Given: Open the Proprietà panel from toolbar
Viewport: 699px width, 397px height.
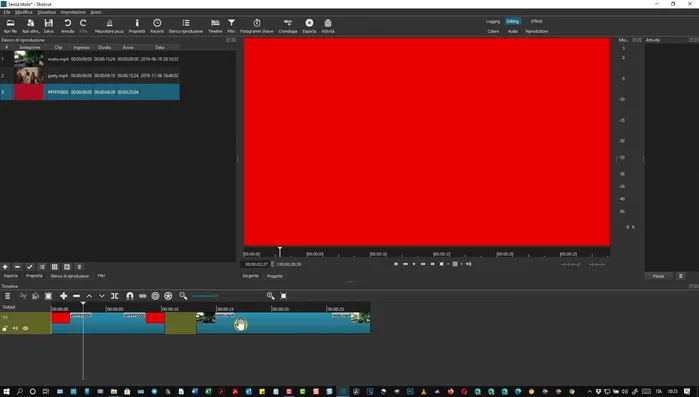Looking at the screenshot, I should click(137, 26).
